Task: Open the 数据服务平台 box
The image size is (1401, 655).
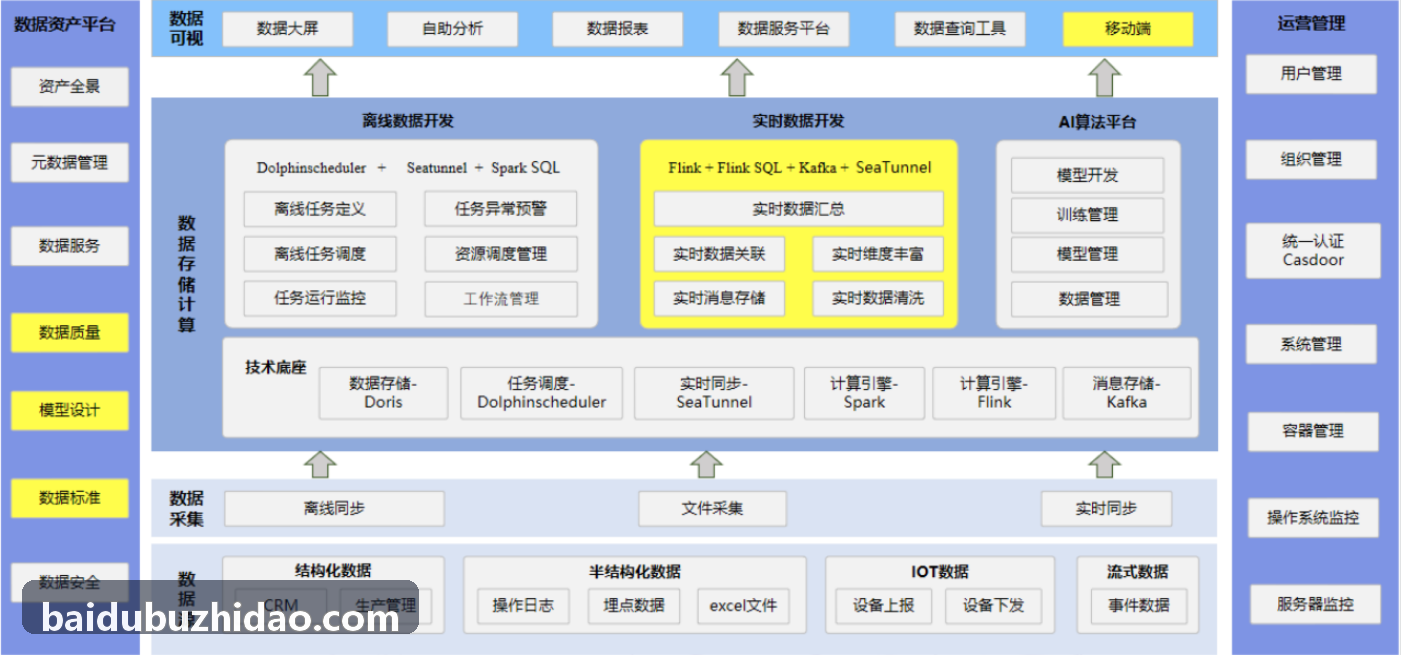Action: click(x=783, y=29)
